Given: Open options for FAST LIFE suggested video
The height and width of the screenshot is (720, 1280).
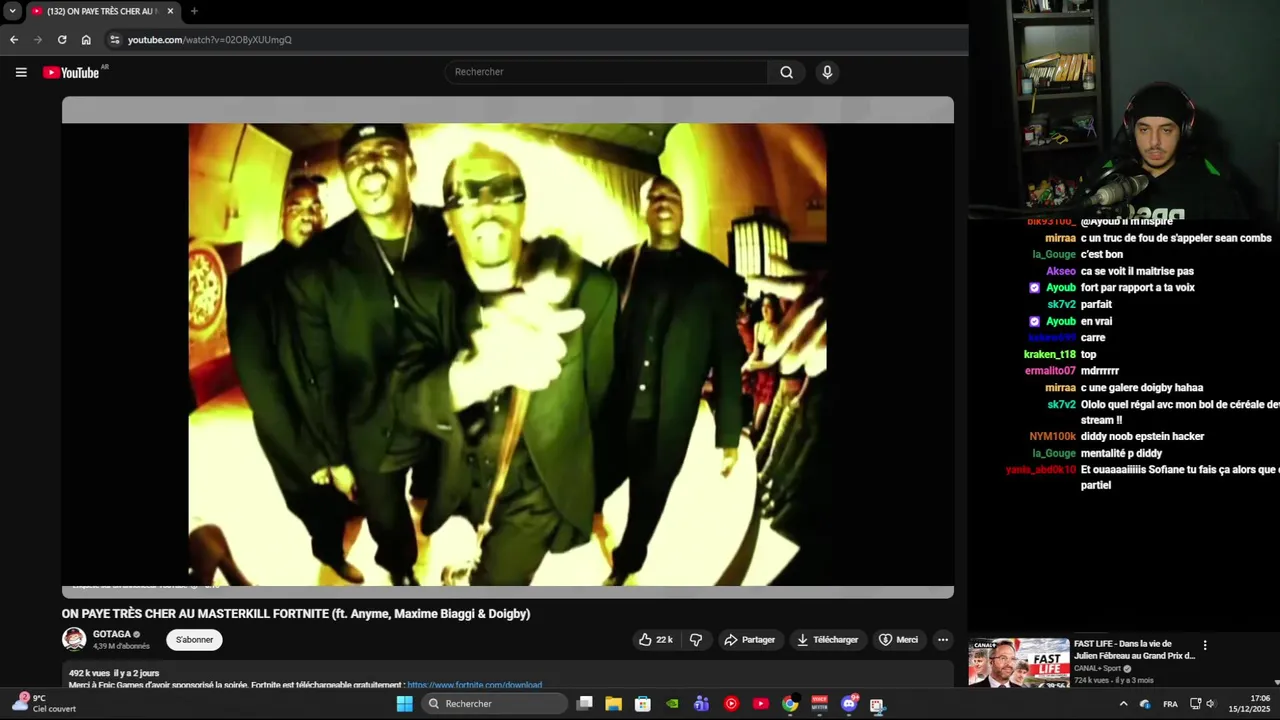Looking at the screenshot, I should tap(1205, 646).
